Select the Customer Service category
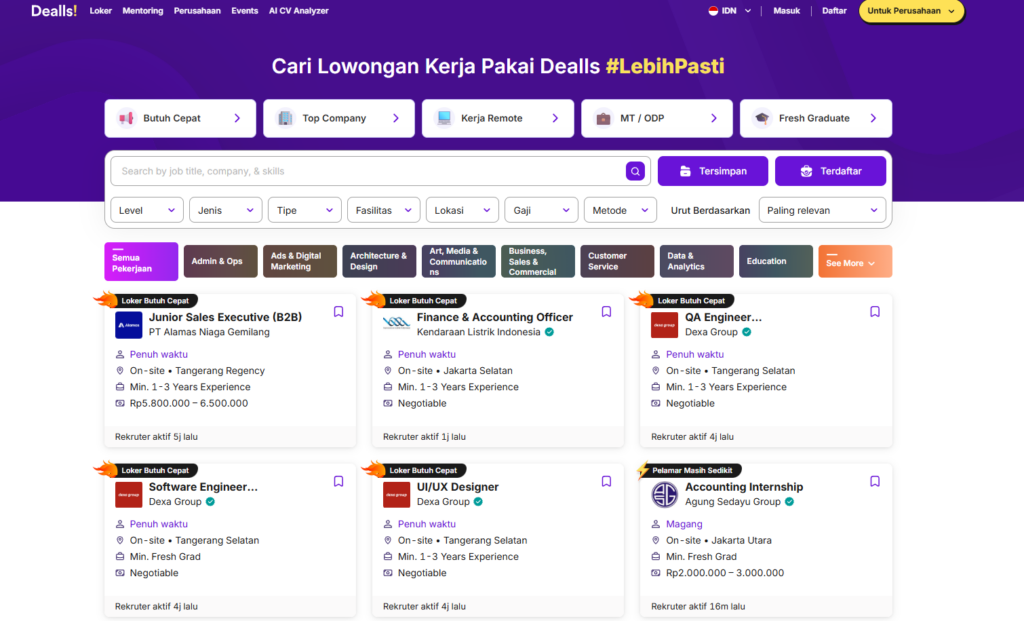This screenshot has height=621, width=1024. [x=617, y=261]
